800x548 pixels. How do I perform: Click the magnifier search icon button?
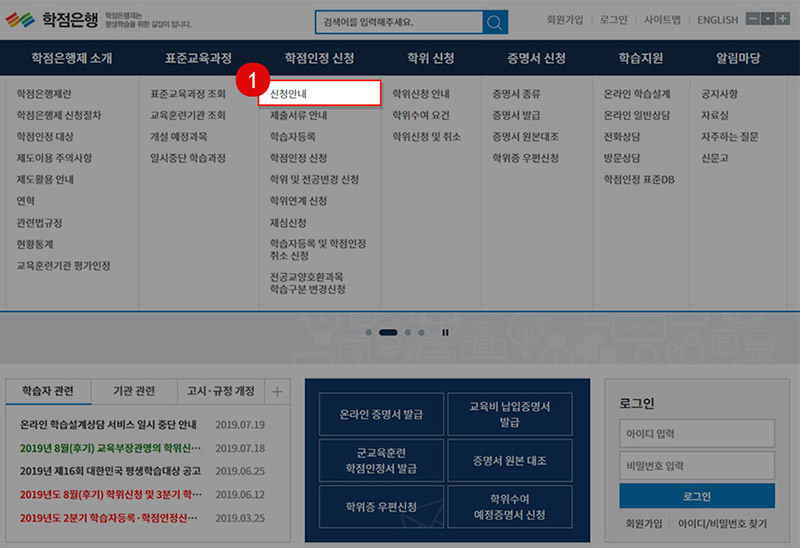[x=494, y=22]
